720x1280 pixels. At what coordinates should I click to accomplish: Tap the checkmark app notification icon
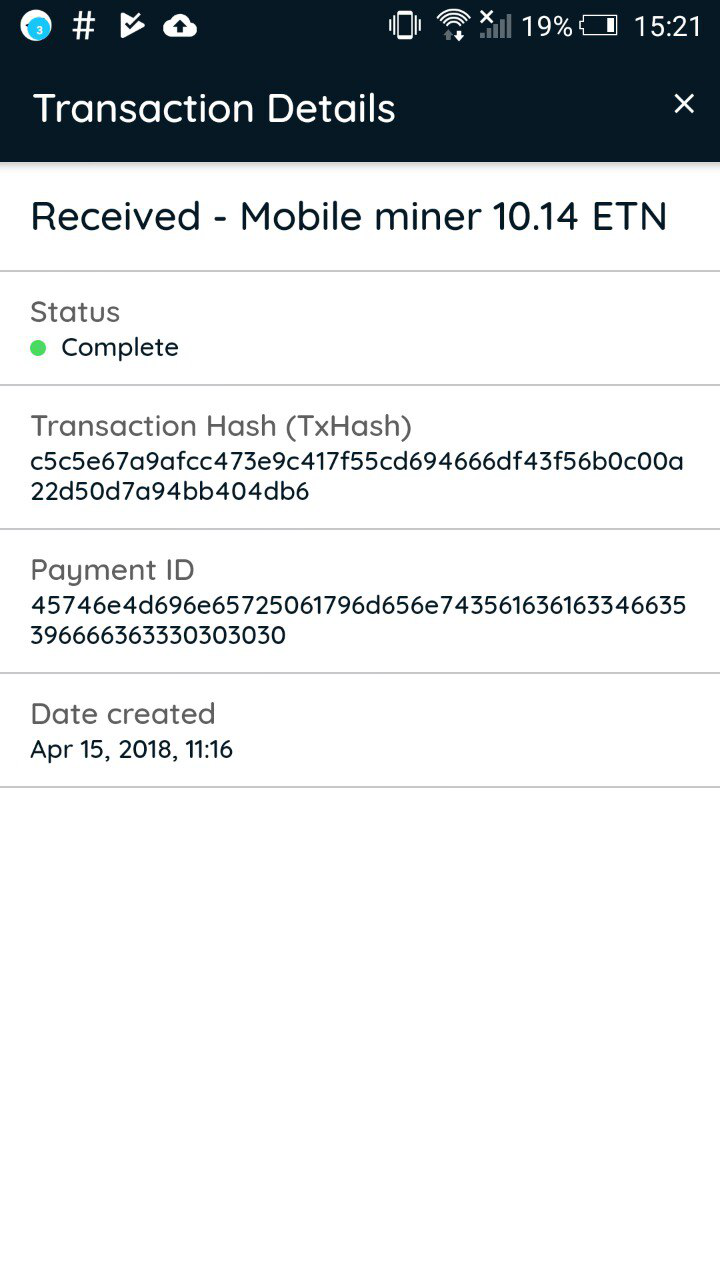coord(131,27)
